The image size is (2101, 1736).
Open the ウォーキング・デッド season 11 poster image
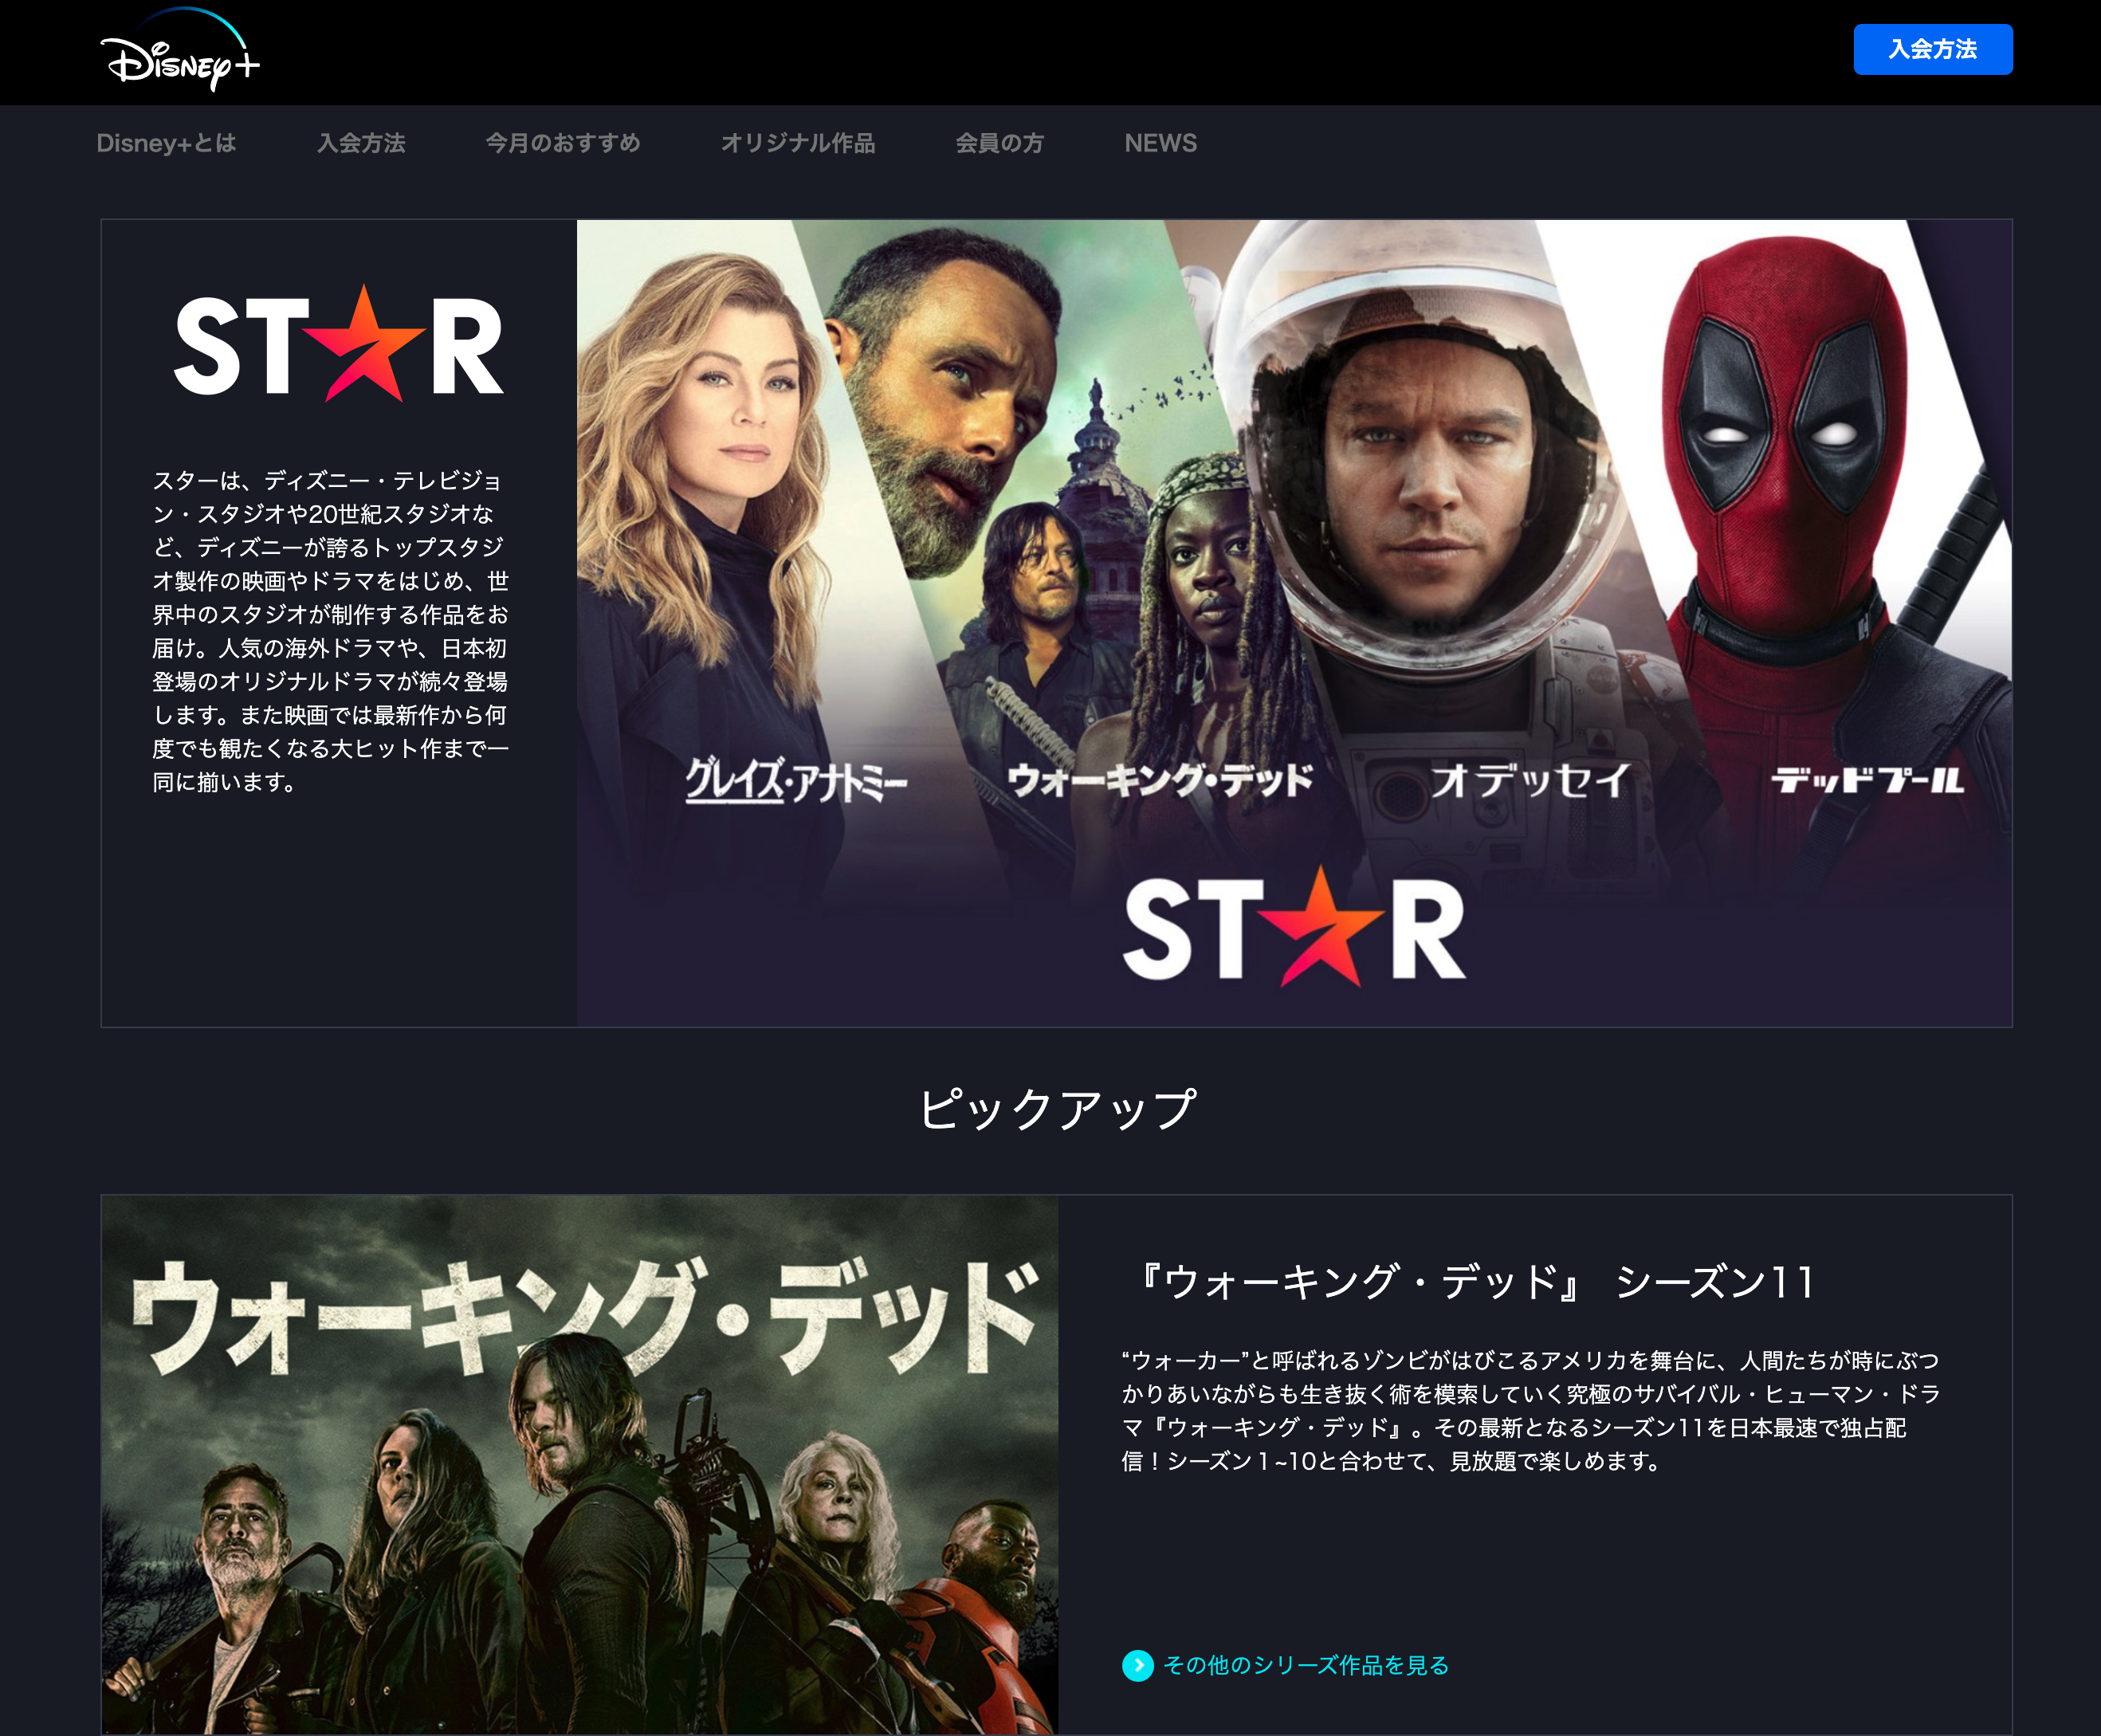click(x=580, y=1465)
